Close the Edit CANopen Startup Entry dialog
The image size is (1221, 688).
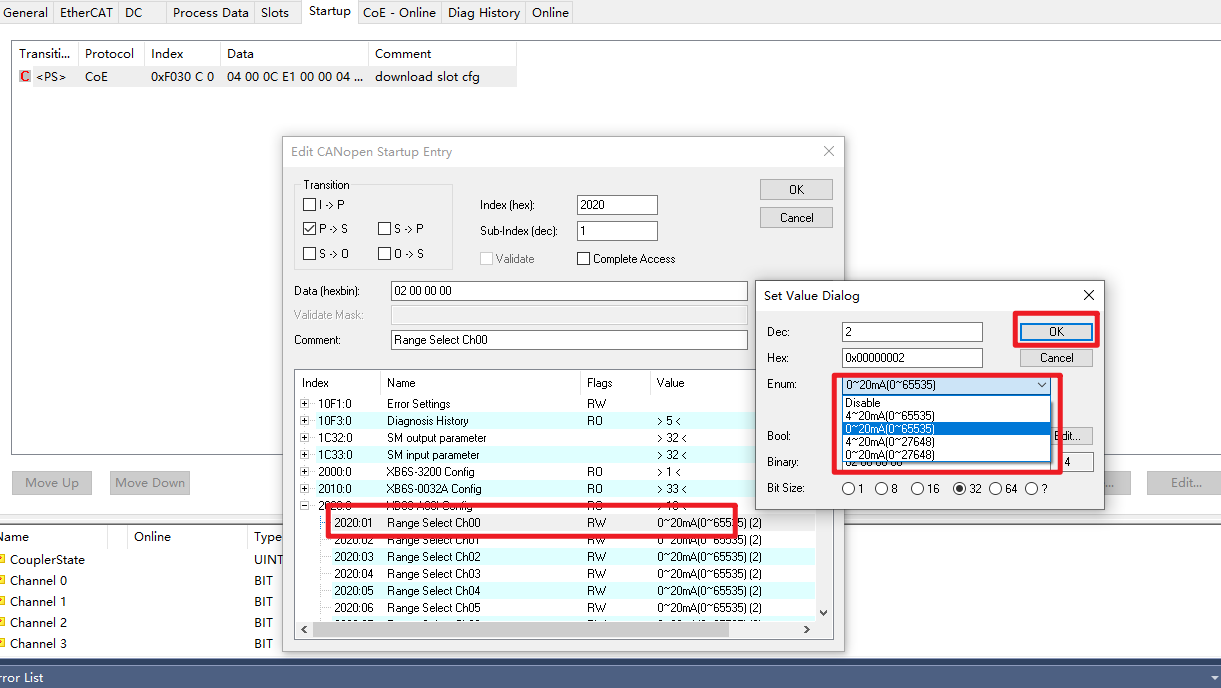coord(828,151)
